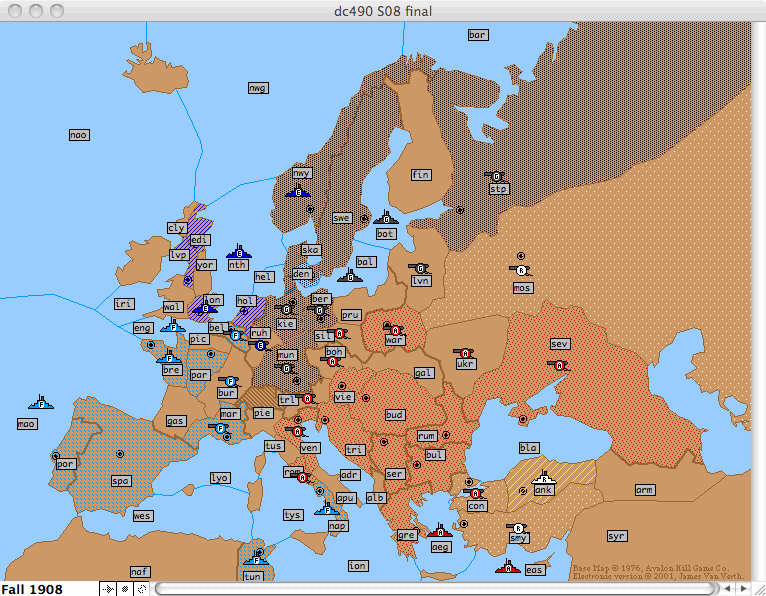Click the "bar" Barents Sea label
Screen dimensions: 766x596
[x=478, y=35]
